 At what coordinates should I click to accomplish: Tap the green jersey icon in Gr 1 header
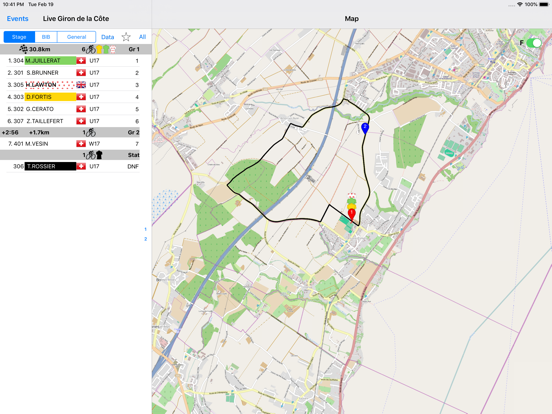pyautogui.click(x=106, y=49)
